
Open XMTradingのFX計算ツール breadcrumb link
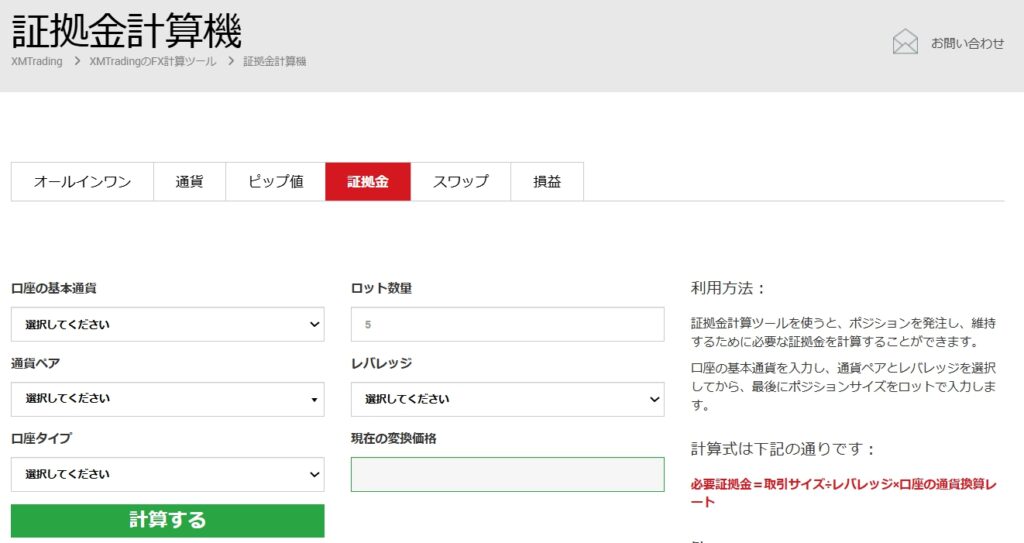[x=152, y=62]
